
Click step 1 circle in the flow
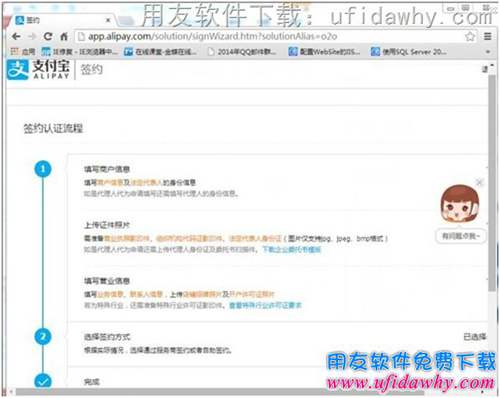43,169
